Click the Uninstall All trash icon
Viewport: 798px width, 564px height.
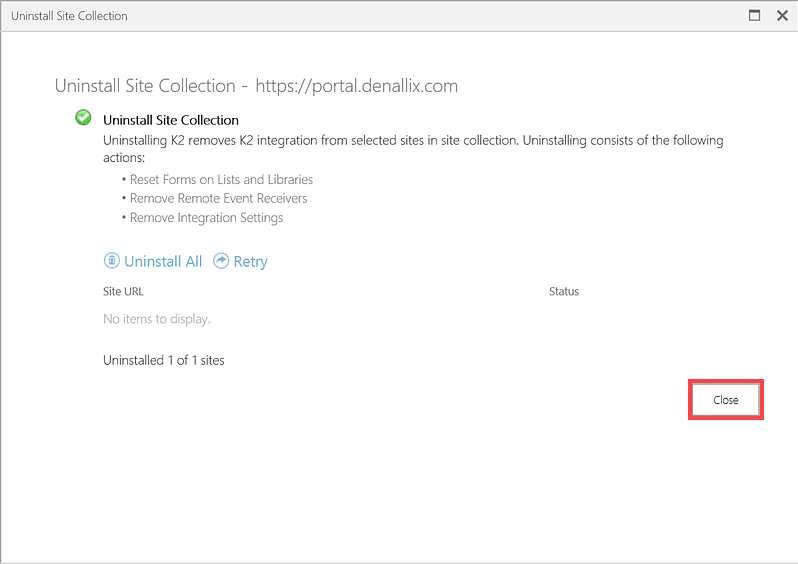click(x=112, y=261)
